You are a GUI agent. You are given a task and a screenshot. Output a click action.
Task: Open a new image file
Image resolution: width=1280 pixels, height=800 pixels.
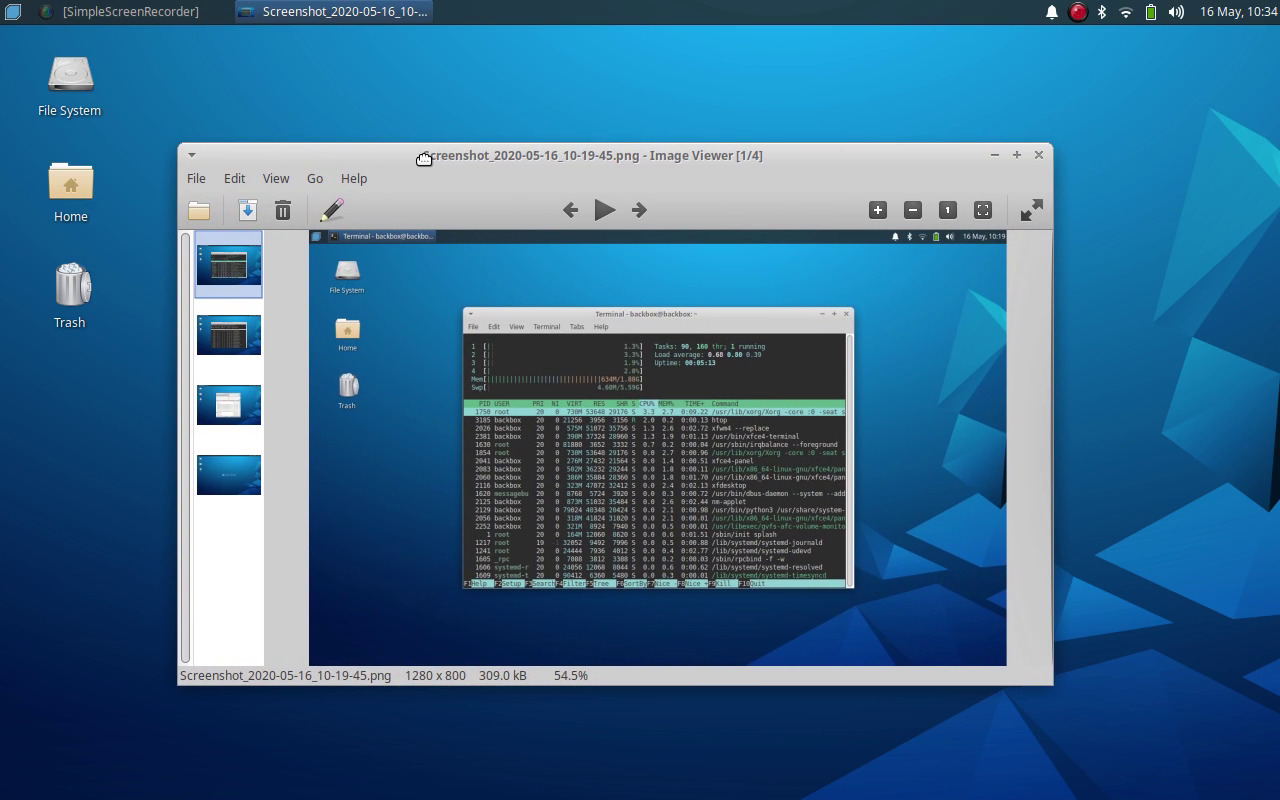[198, 210]
